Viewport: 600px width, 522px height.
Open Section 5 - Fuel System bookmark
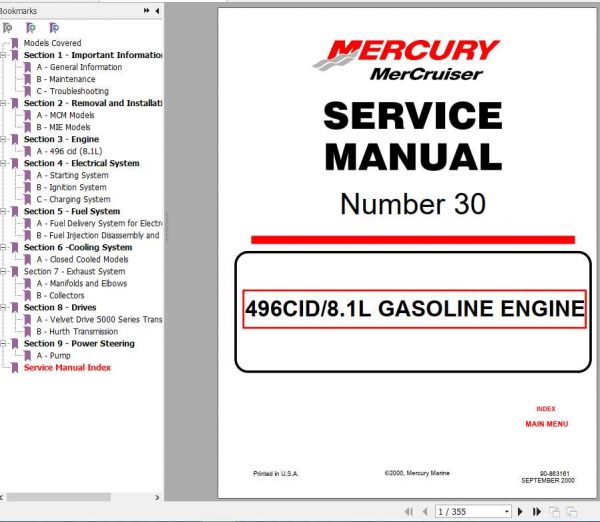click(x=72, y=211)
